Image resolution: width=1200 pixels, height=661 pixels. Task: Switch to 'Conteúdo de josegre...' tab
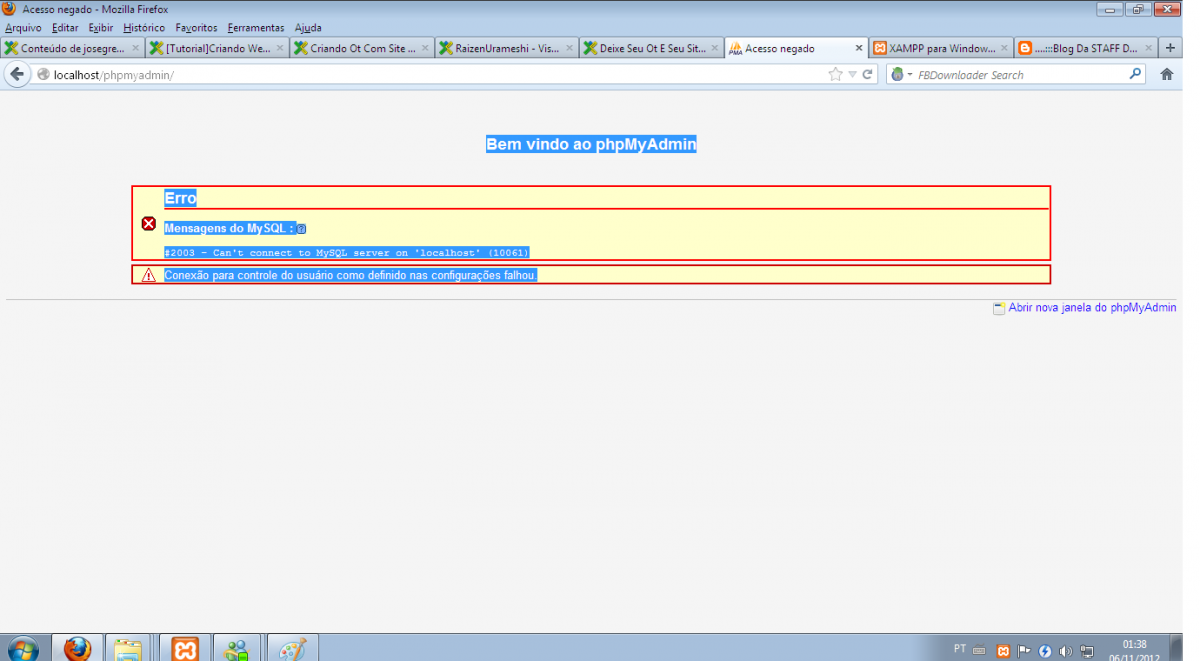(72, 48)
